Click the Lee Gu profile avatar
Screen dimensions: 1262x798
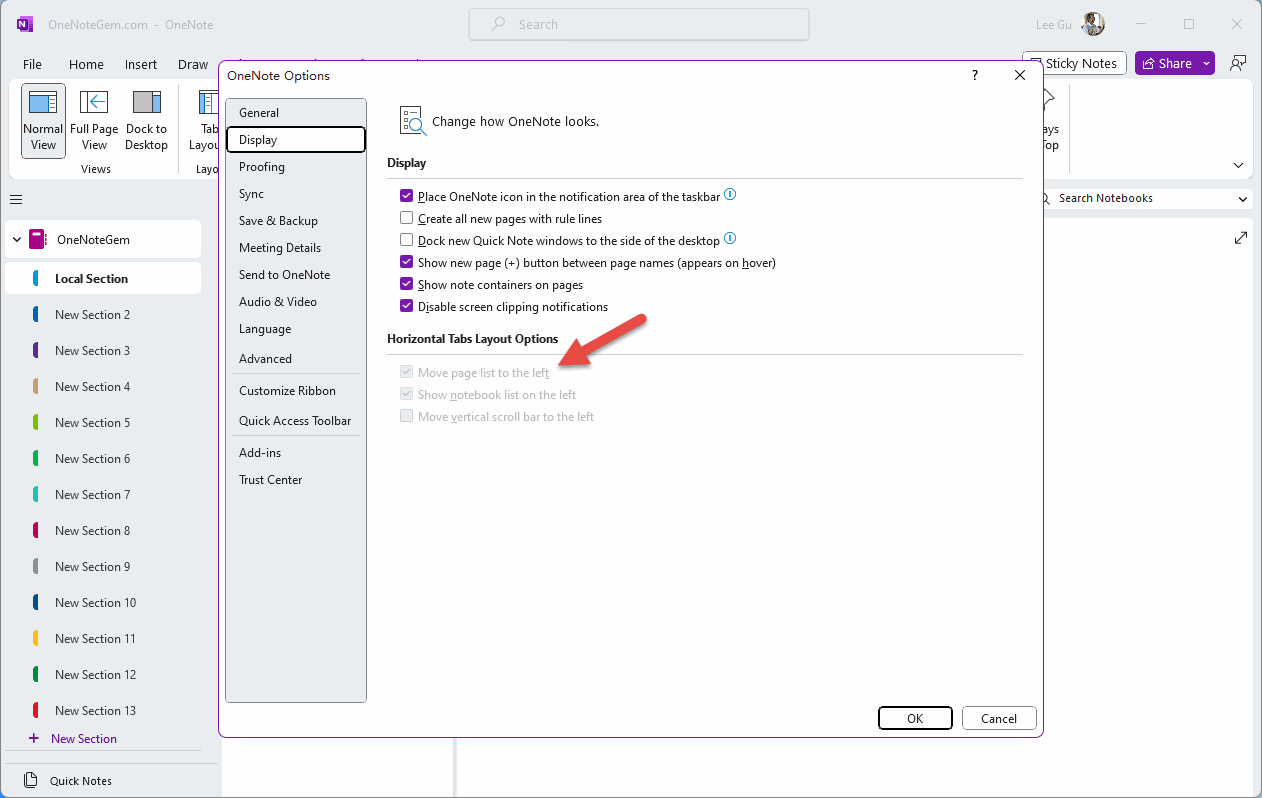[x=1093, y=23]
